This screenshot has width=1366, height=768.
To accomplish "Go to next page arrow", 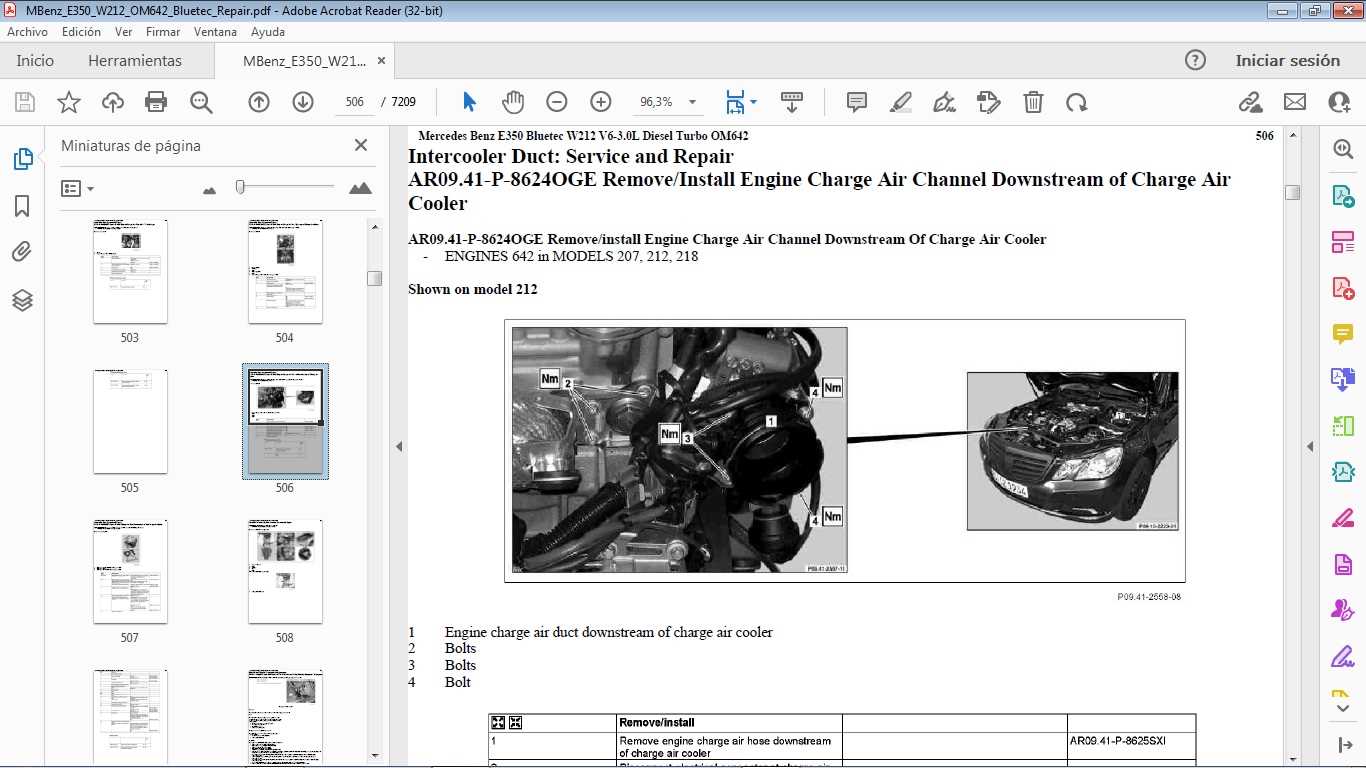I will point(303,102).
